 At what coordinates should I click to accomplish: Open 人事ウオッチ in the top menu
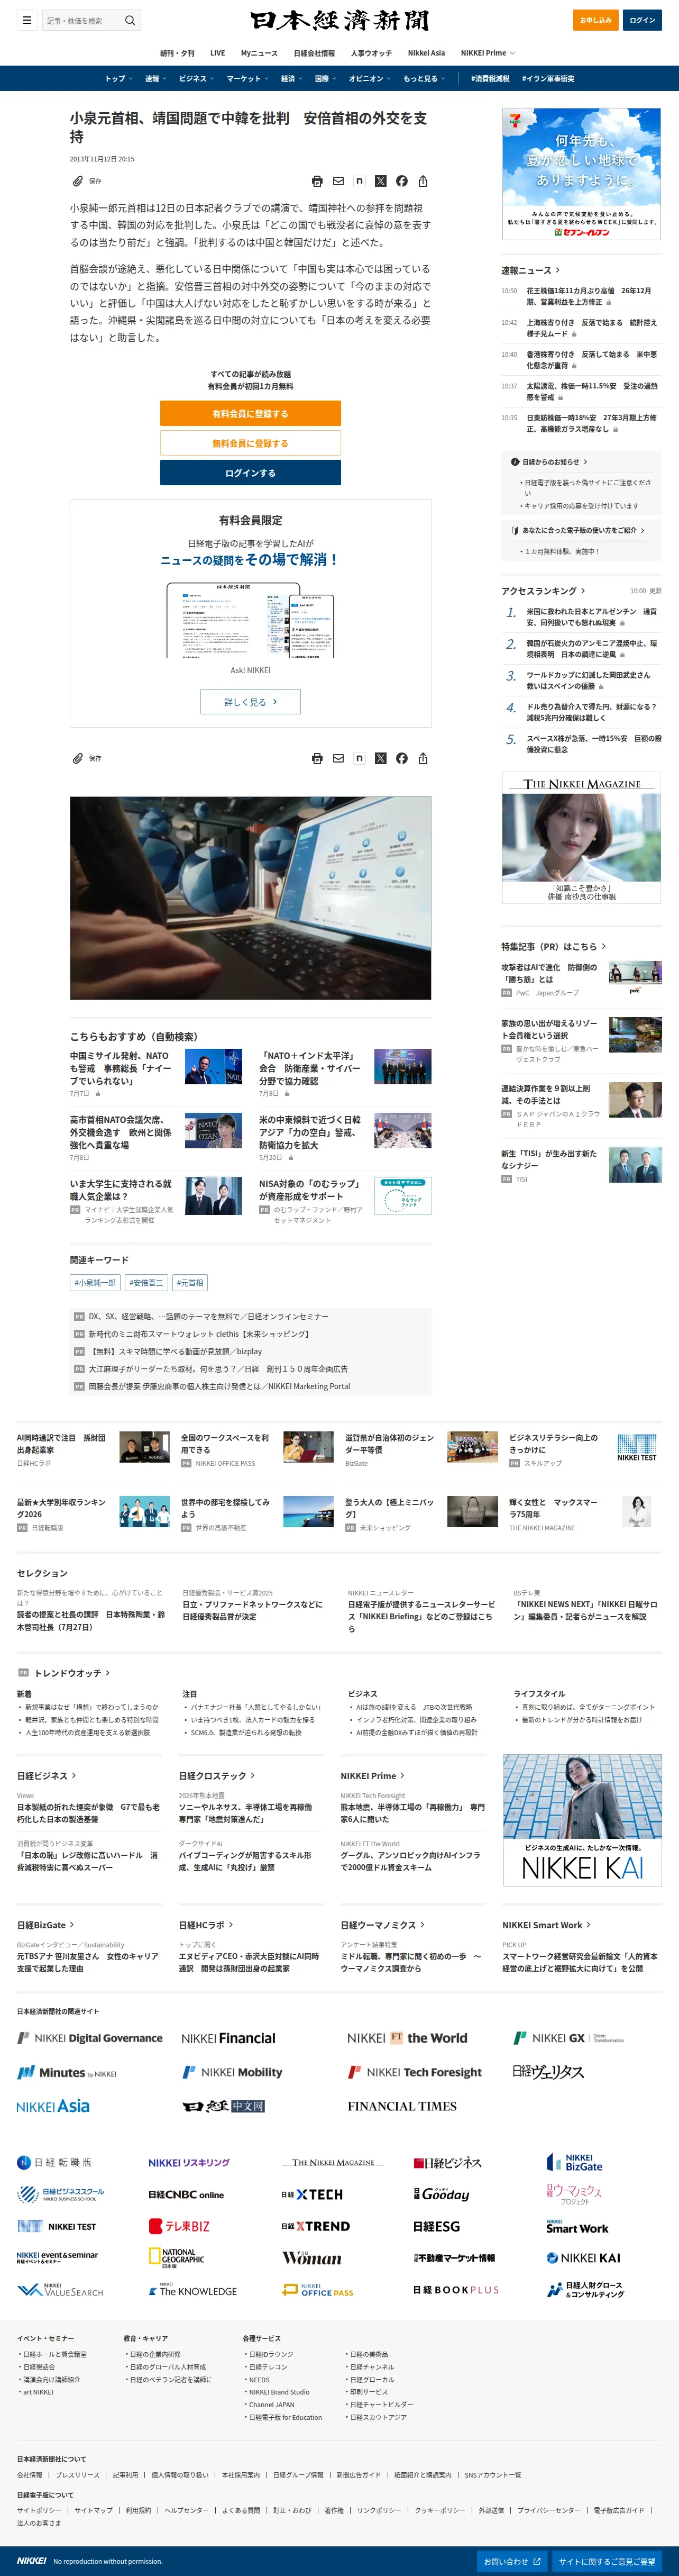click(x=371, y=53)
